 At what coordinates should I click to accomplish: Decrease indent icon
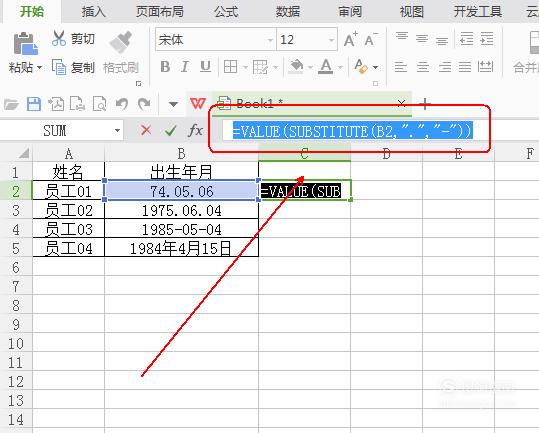[466, 39]
